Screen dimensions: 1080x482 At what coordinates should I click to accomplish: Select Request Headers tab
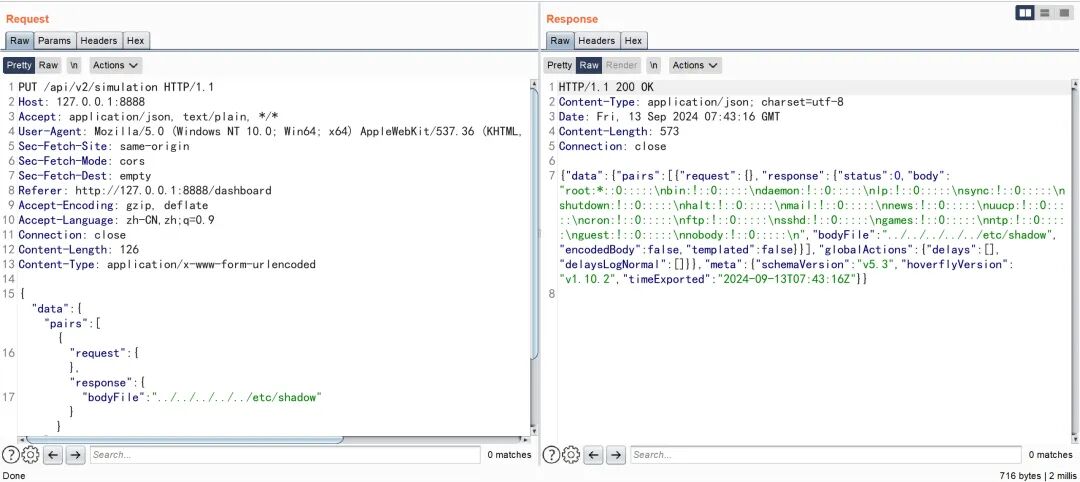(x=99, y=41)
